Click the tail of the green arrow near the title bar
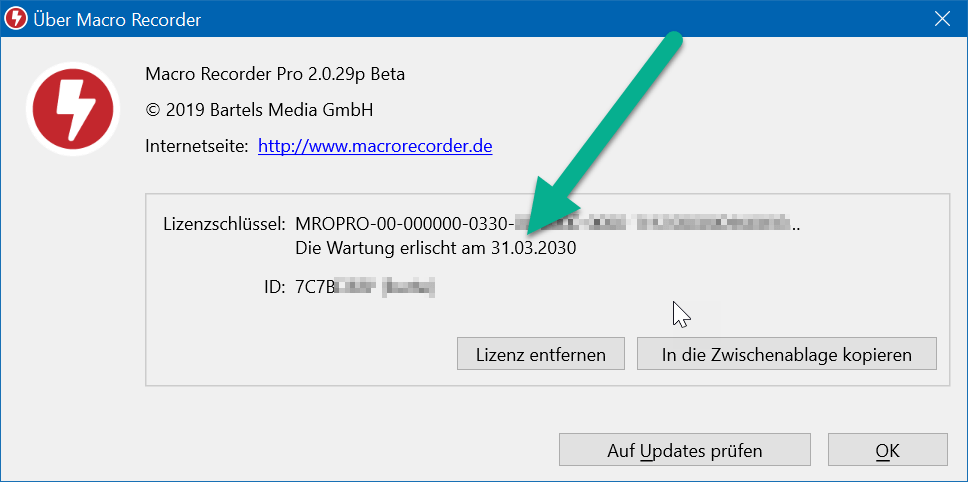This screenshot has width=968, height=482. [x=674, y=40]
